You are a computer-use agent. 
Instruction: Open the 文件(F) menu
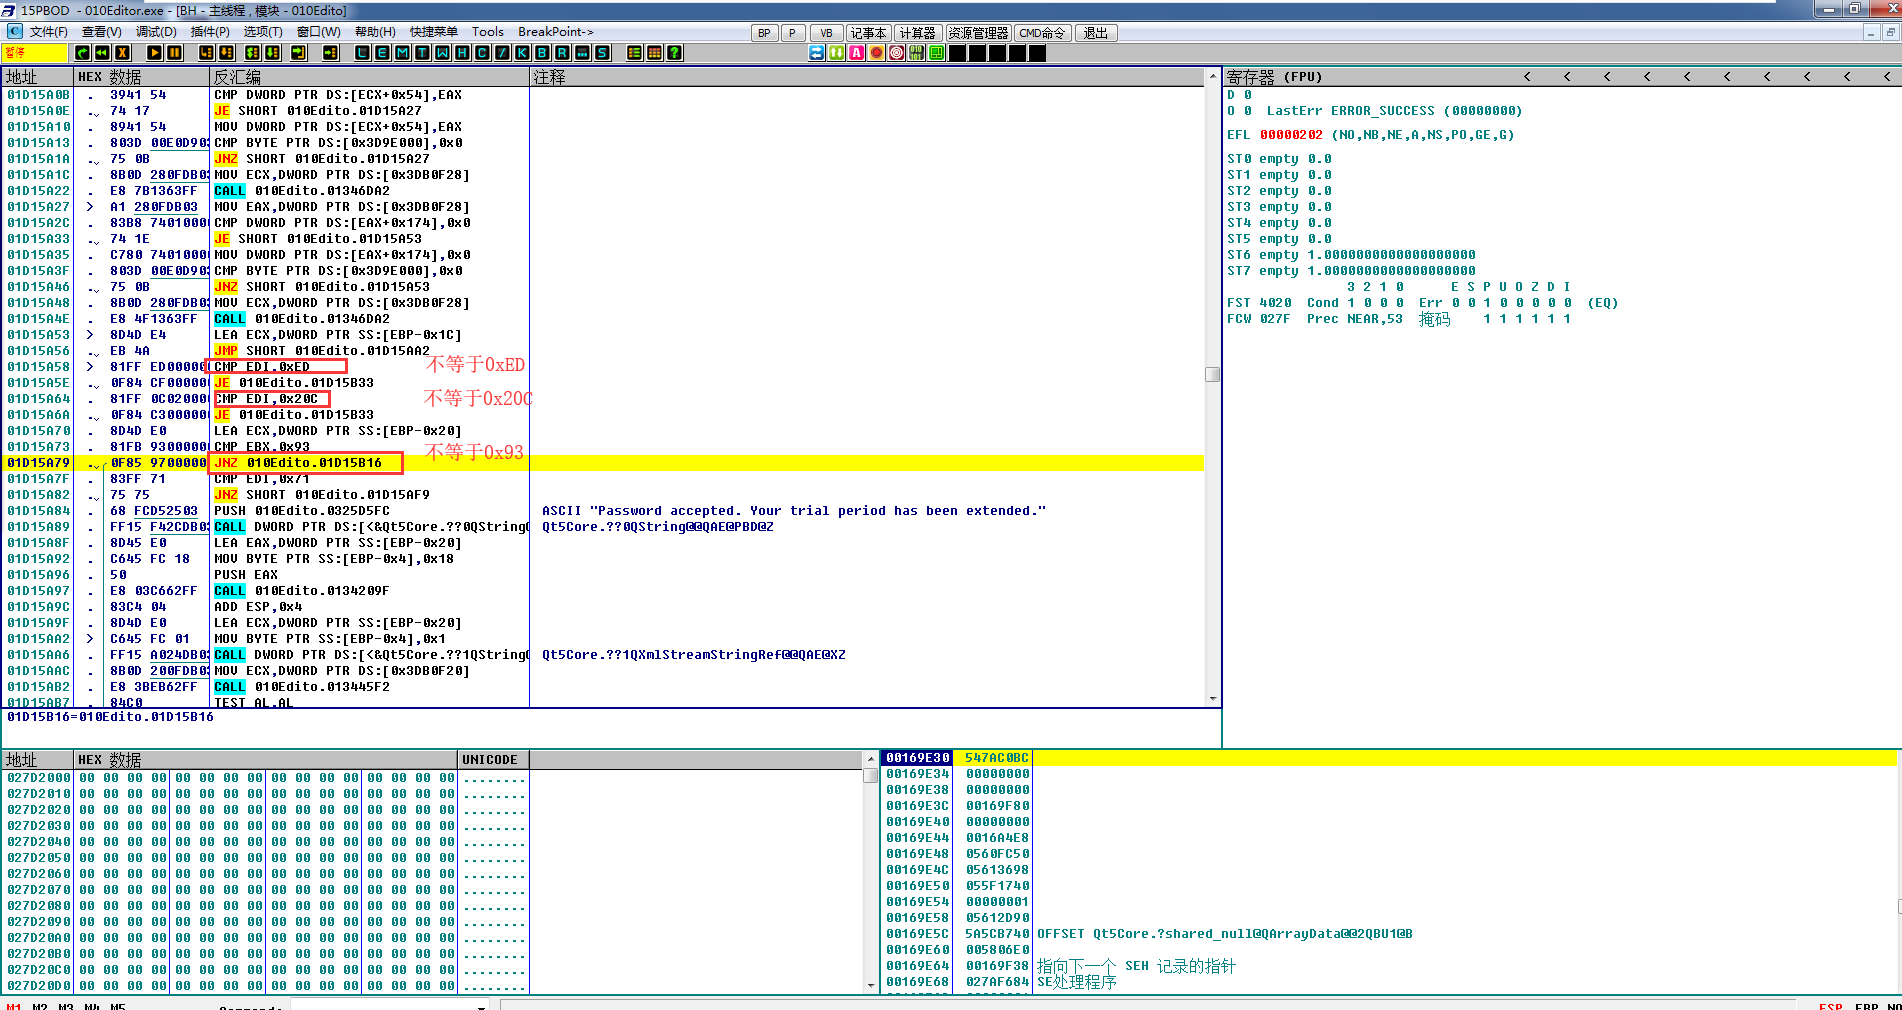pos(48,32)
